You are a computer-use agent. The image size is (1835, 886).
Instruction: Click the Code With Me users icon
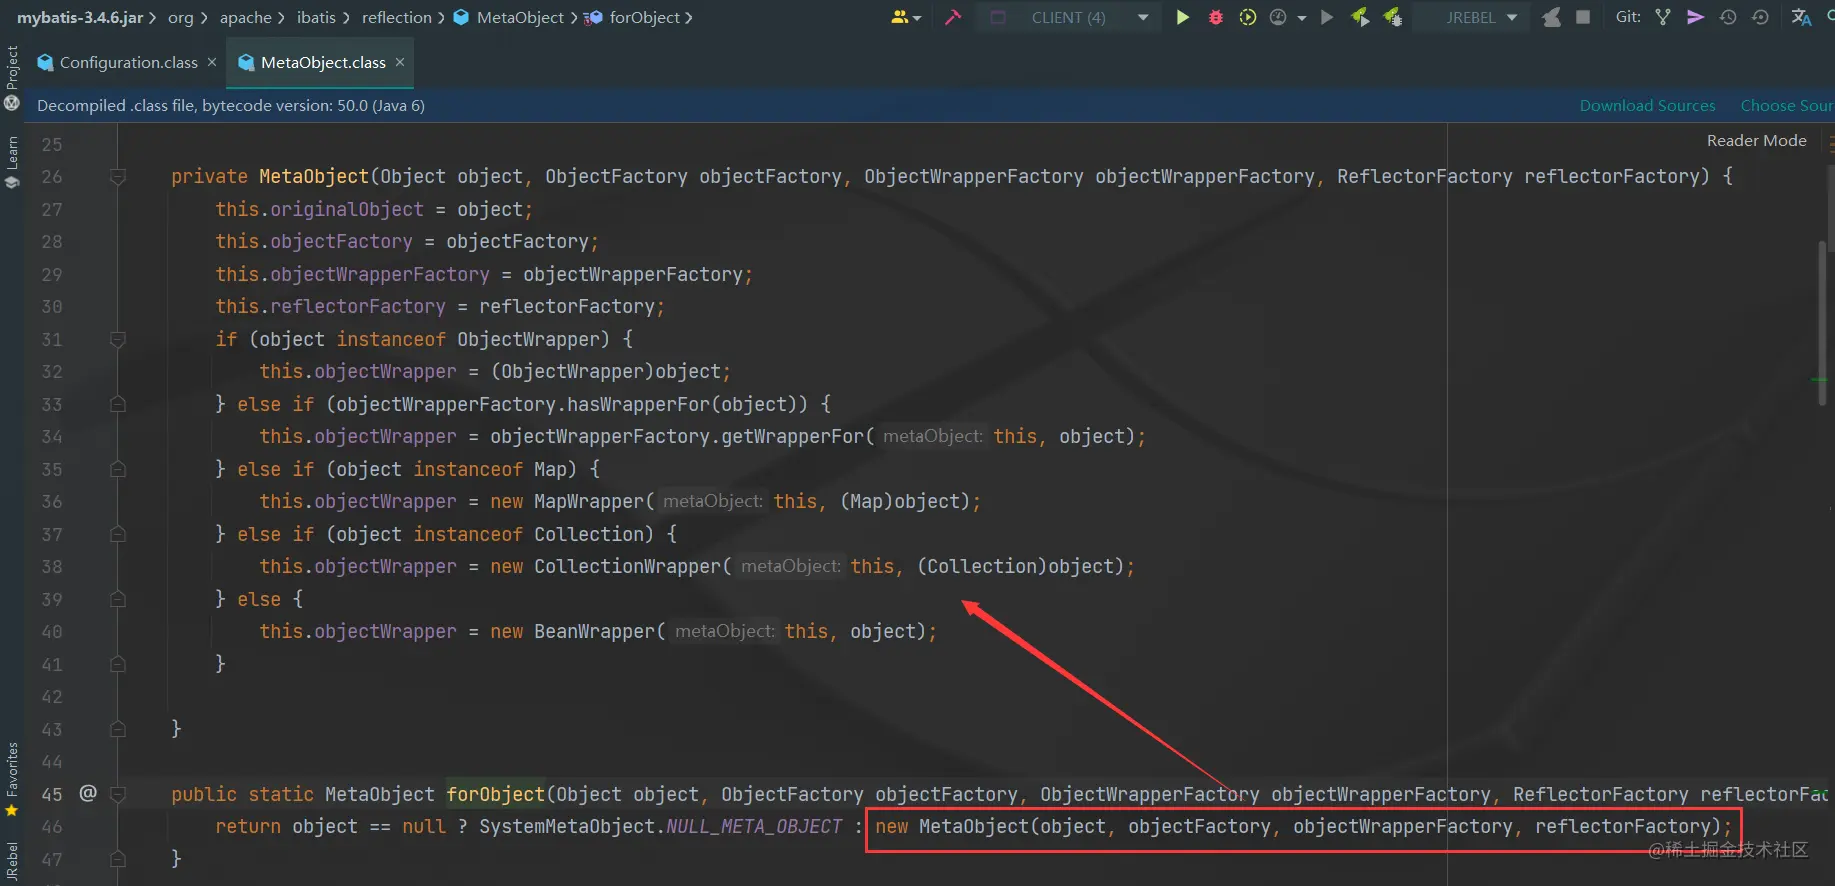905,17
